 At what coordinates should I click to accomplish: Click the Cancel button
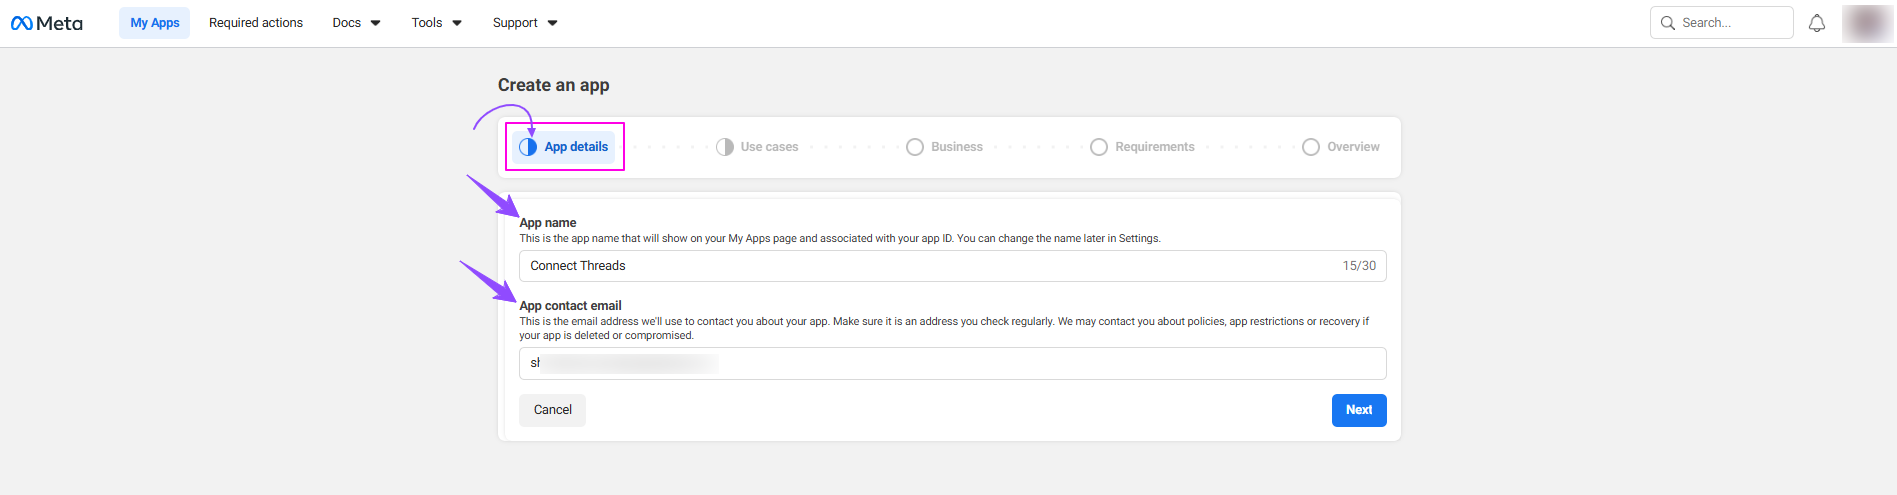coord(552,410)
